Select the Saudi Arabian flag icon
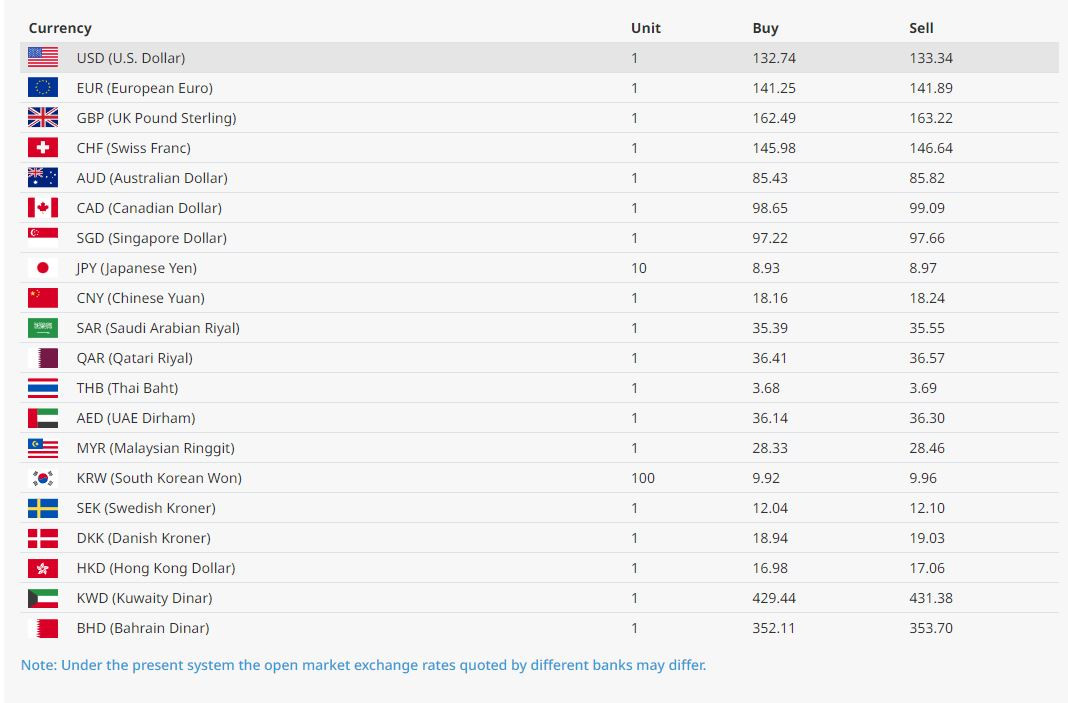The height and width of the screenshot is (703, 1068). click(x=43, y=328)
